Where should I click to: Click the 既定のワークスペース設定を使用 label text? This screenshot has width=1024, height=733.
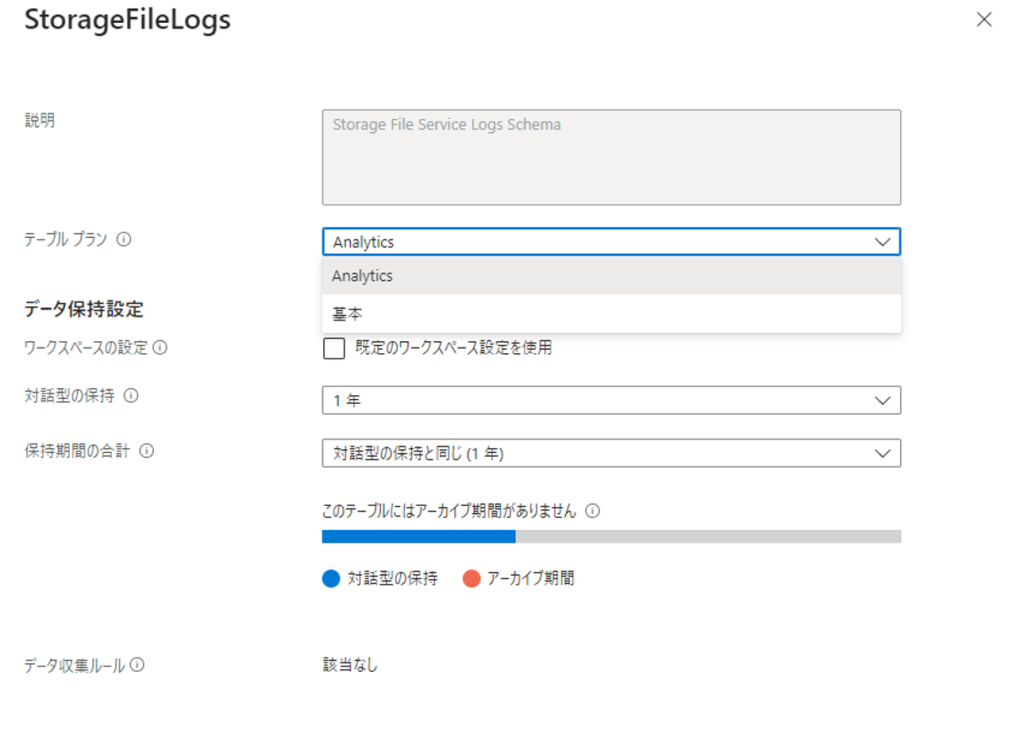[x=453, y=348]
